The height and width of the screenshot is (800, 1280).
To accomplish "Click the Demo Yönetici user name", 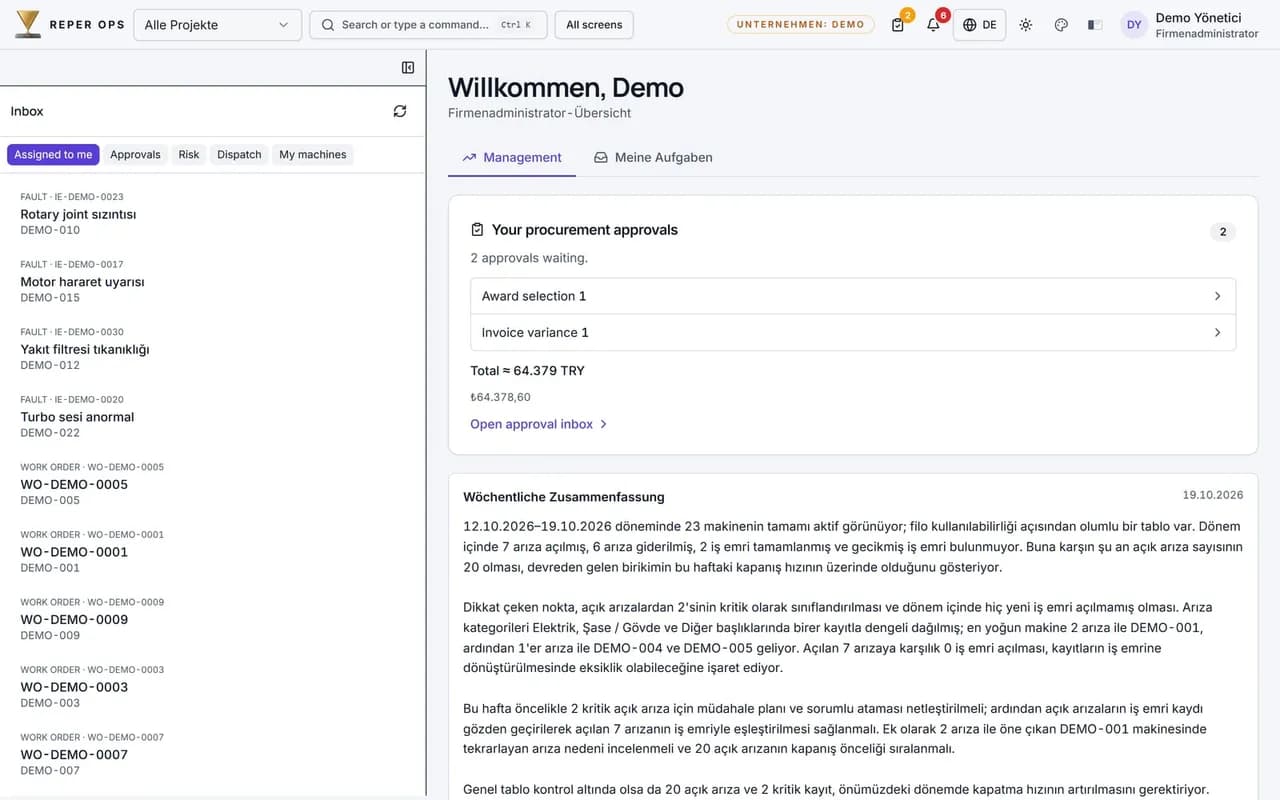I will [x=1198, y=17].
